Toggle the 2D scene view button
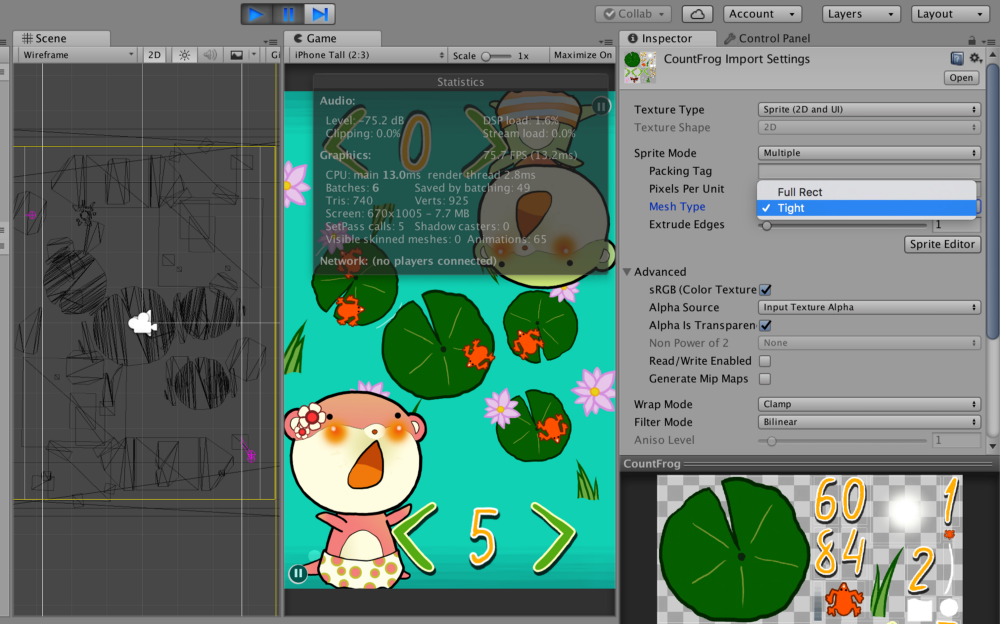This screenshot has height=624, width=1000. 154,55
